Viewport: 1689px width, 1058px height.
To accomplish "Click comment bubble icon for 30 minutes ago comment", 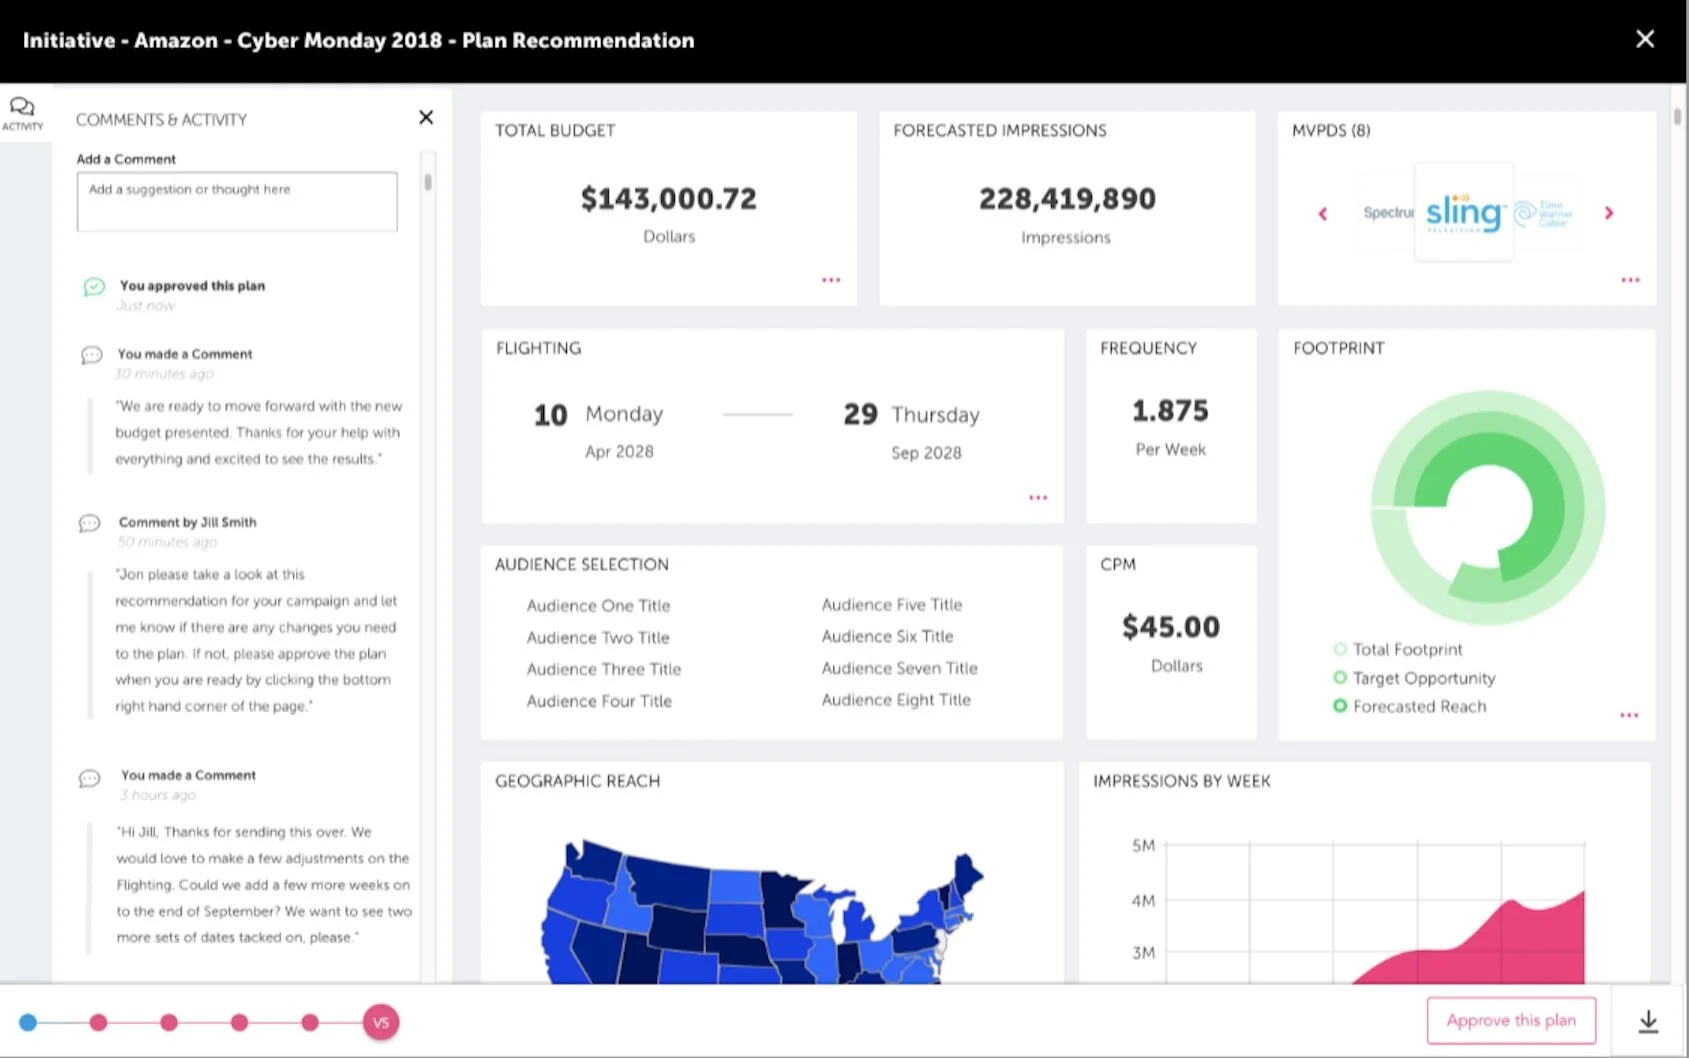I will click(91, 355).
